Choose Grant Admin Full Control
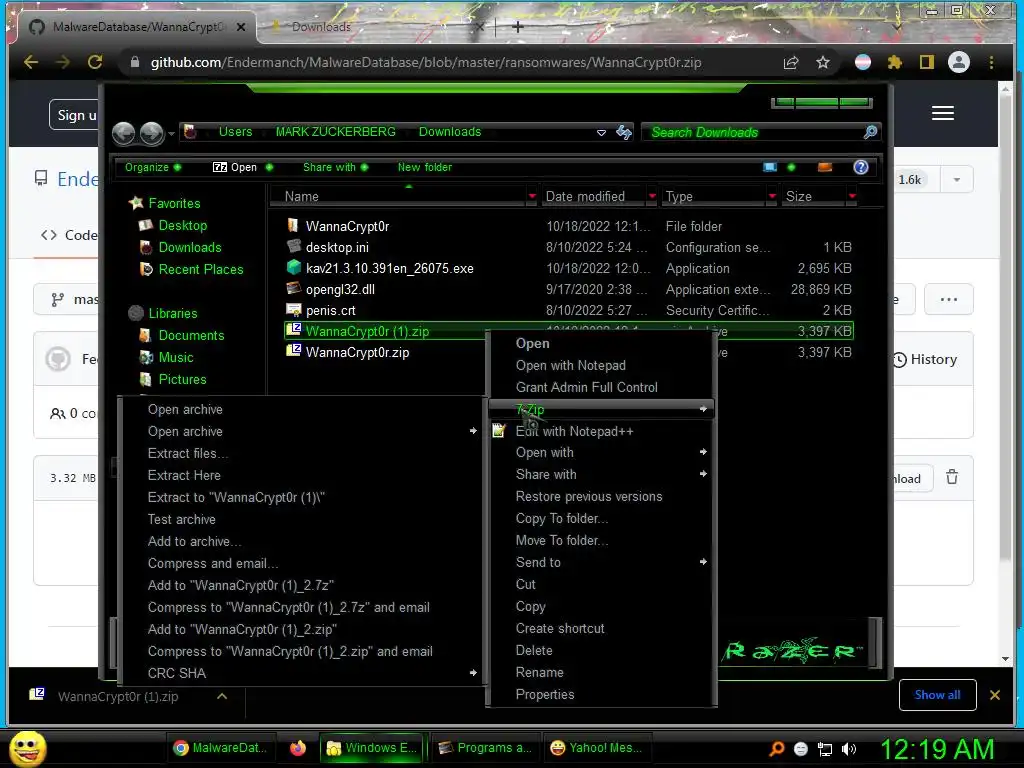The image size is (1024, 768). (601, 387)
